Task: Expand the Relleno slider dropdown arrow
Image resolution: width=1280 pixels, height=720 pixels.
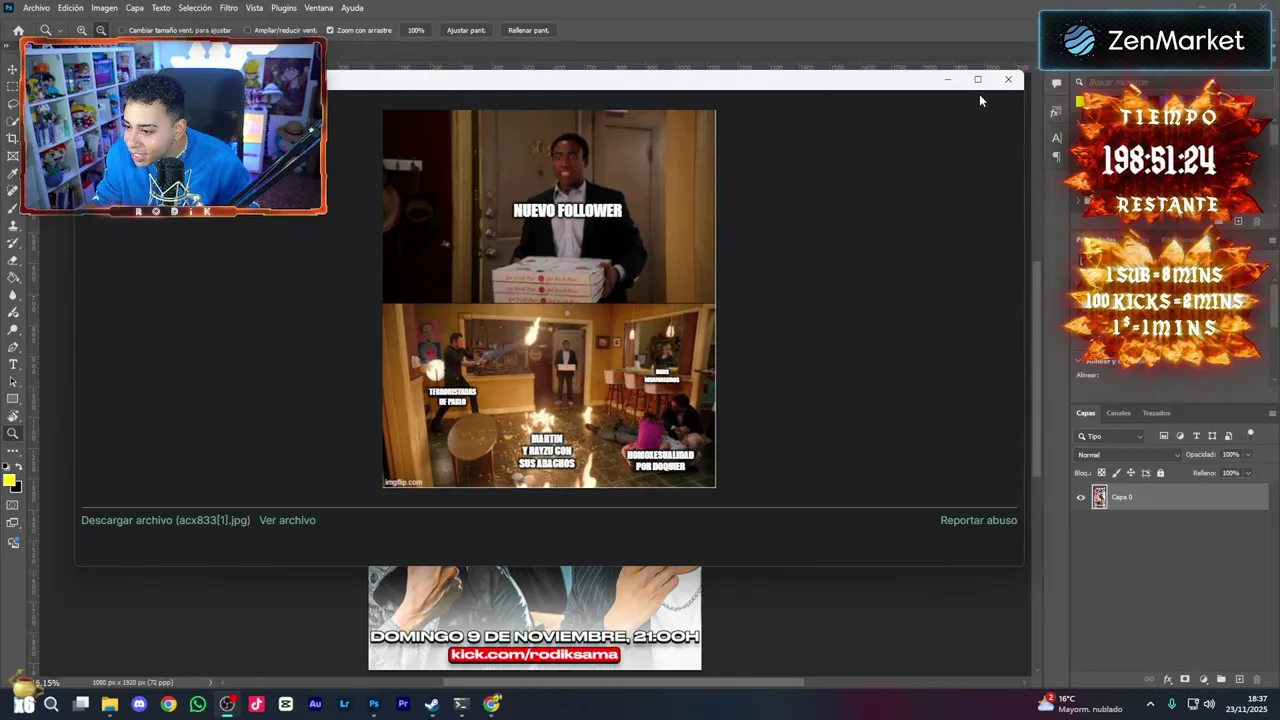Action: coord(1247,473)
